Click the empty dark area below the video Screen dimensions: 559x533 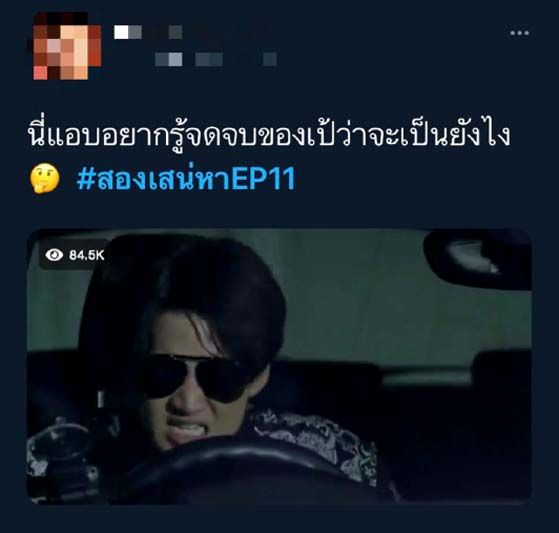coord(280,519)
